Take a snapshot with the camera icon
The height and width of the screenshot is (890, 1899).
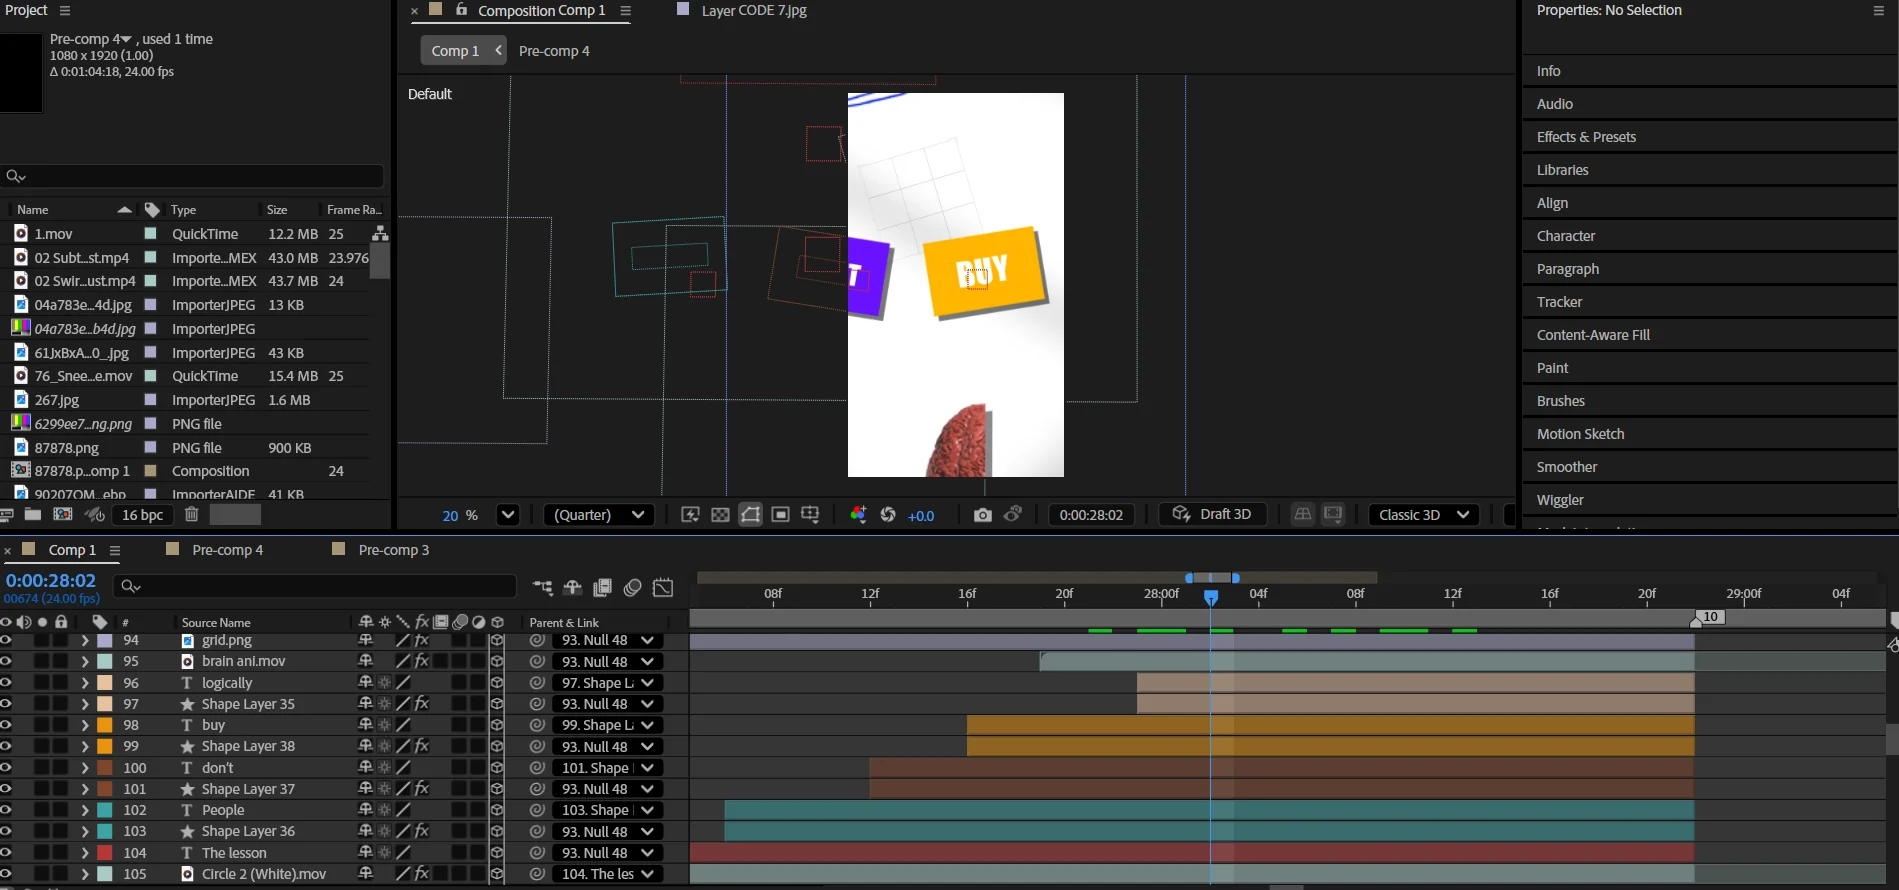[982, 515]
